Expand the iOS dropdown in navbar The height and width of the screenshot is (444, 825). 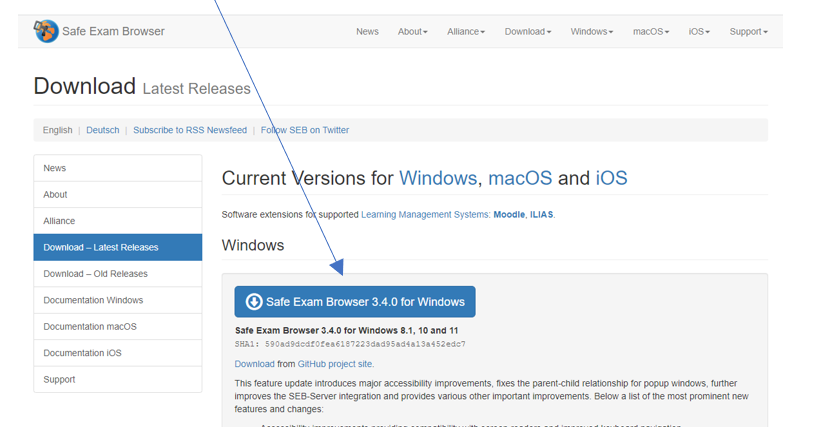pyautogui.click(x=699, y=32)
